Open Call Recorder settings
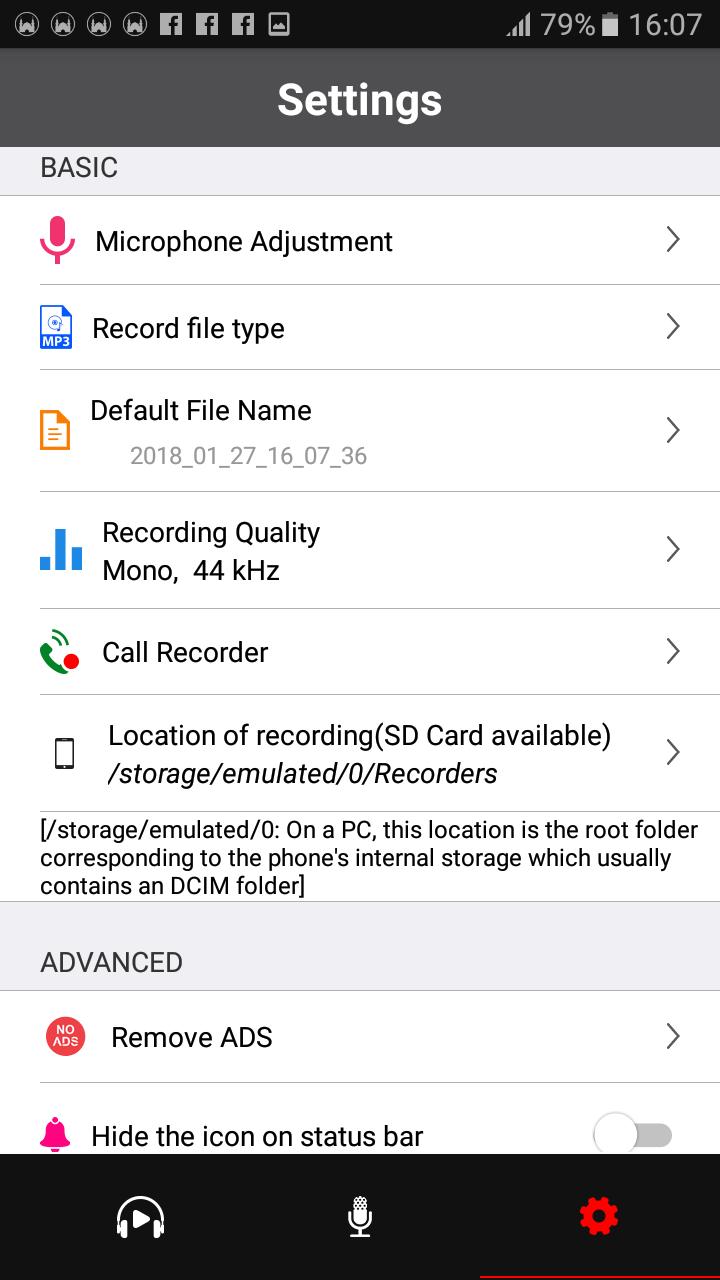The width and height of the screenshot is (720, 1280). 185,652
